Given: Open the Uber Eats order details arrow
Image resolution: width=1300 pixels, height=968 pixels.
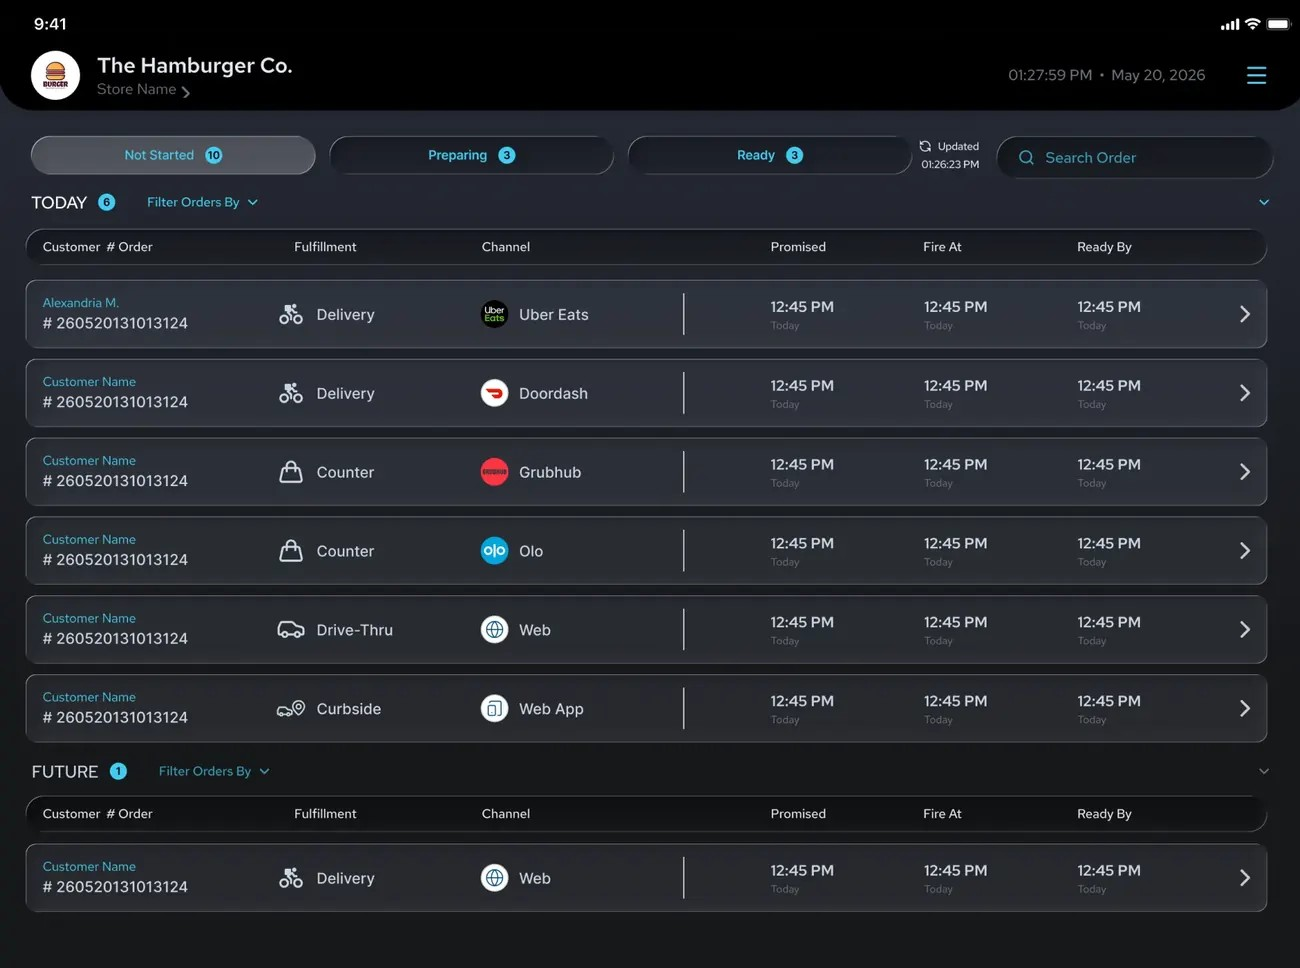Looking at the screenshot, I should pyautogui.click(x=1245, y=314).
